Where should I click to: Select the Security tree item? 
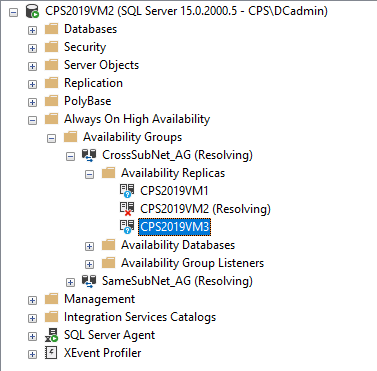(85, 47)
